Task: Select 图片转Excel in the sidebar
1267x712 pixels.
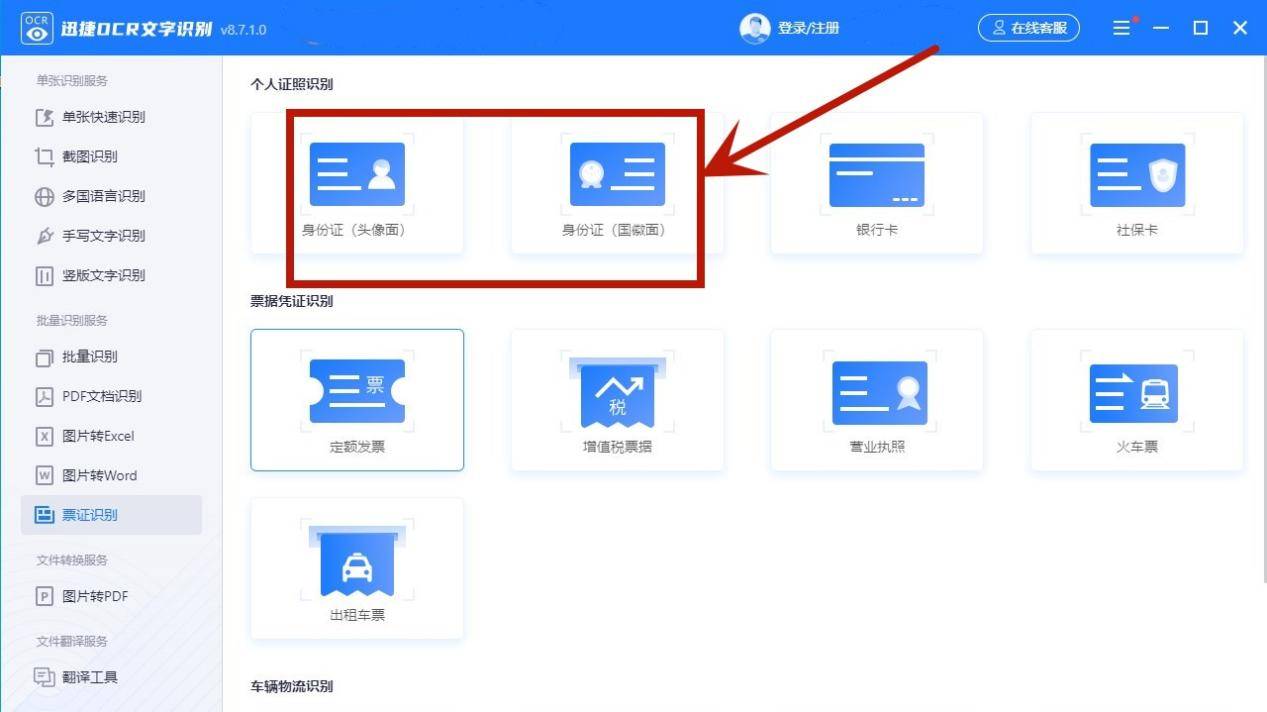Action: [98, 436]
